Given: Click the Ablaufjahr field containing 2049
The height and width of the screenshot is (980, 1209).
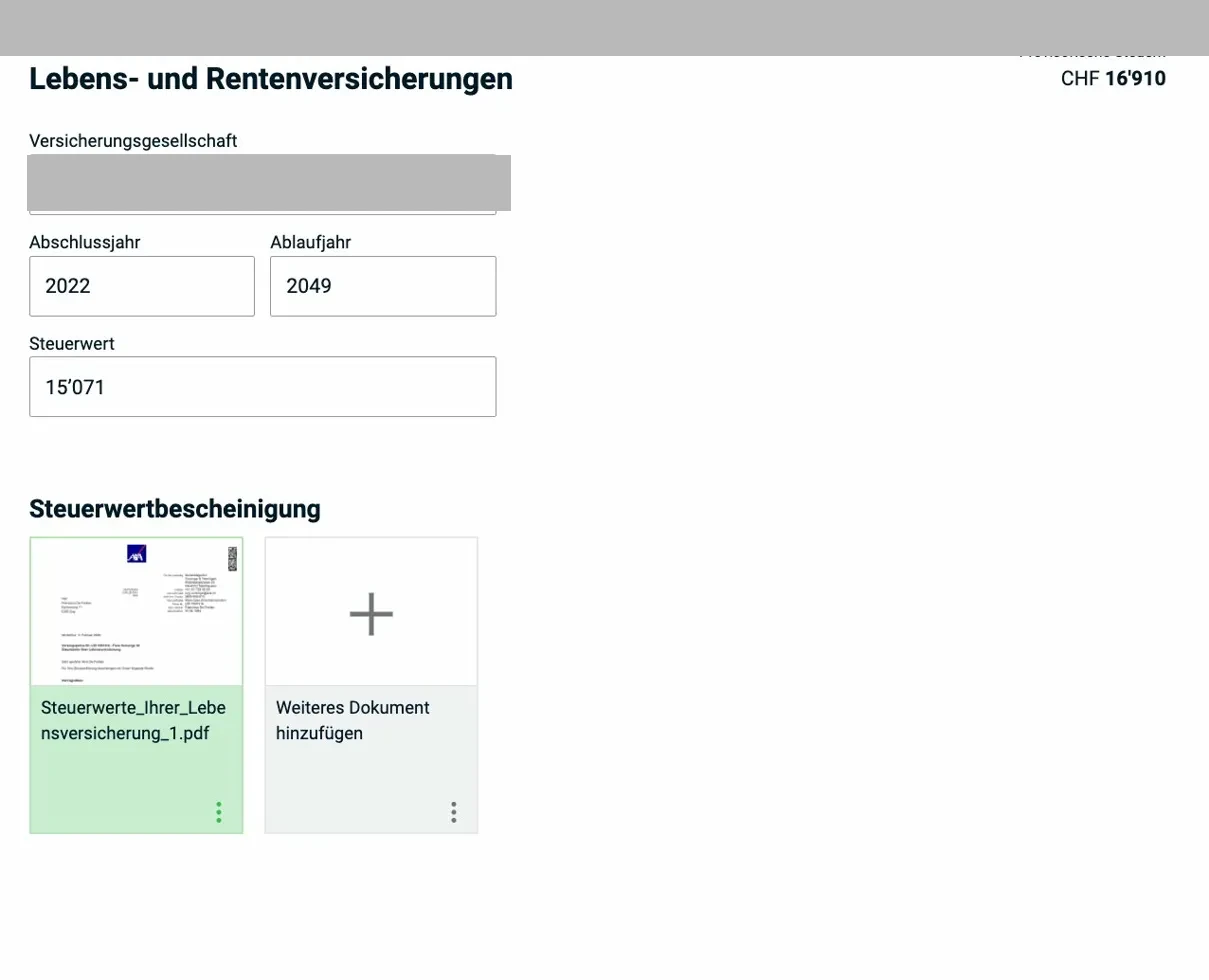Looking at the screenshot, I should pyautogui.click(x=383, y=286).
